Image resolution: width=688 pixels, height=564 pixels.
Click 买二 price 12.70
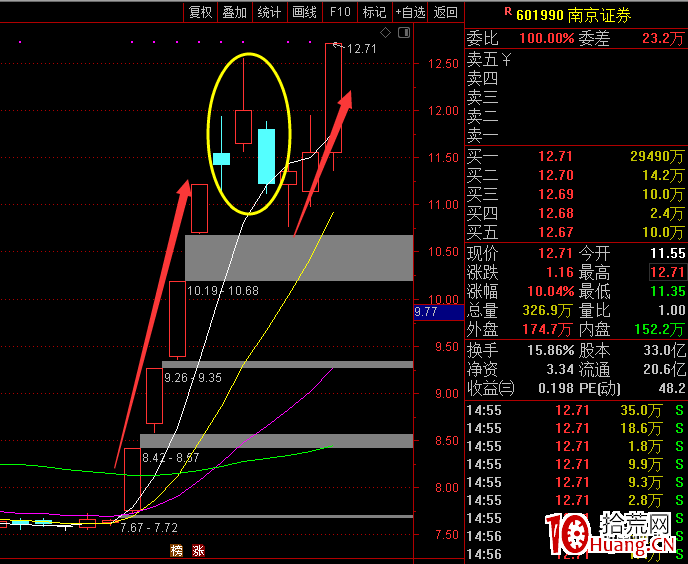point(555,176)
